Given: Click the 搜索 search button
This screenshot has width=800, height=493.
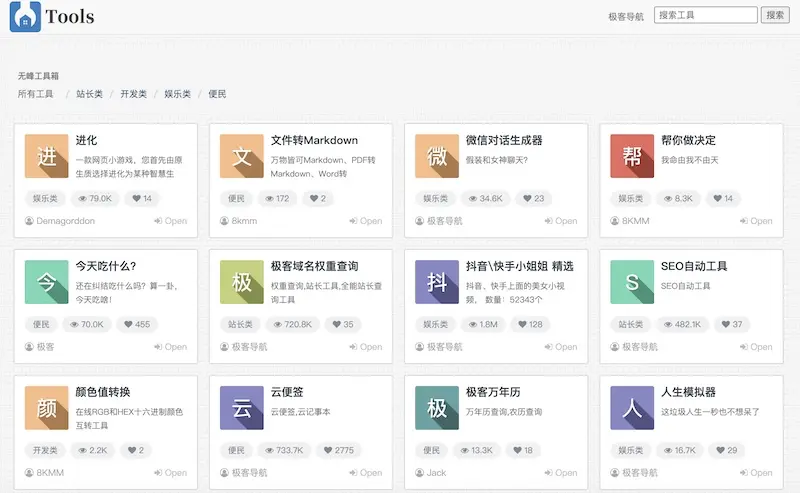Looking at the screenshot, I should (775, 15).
